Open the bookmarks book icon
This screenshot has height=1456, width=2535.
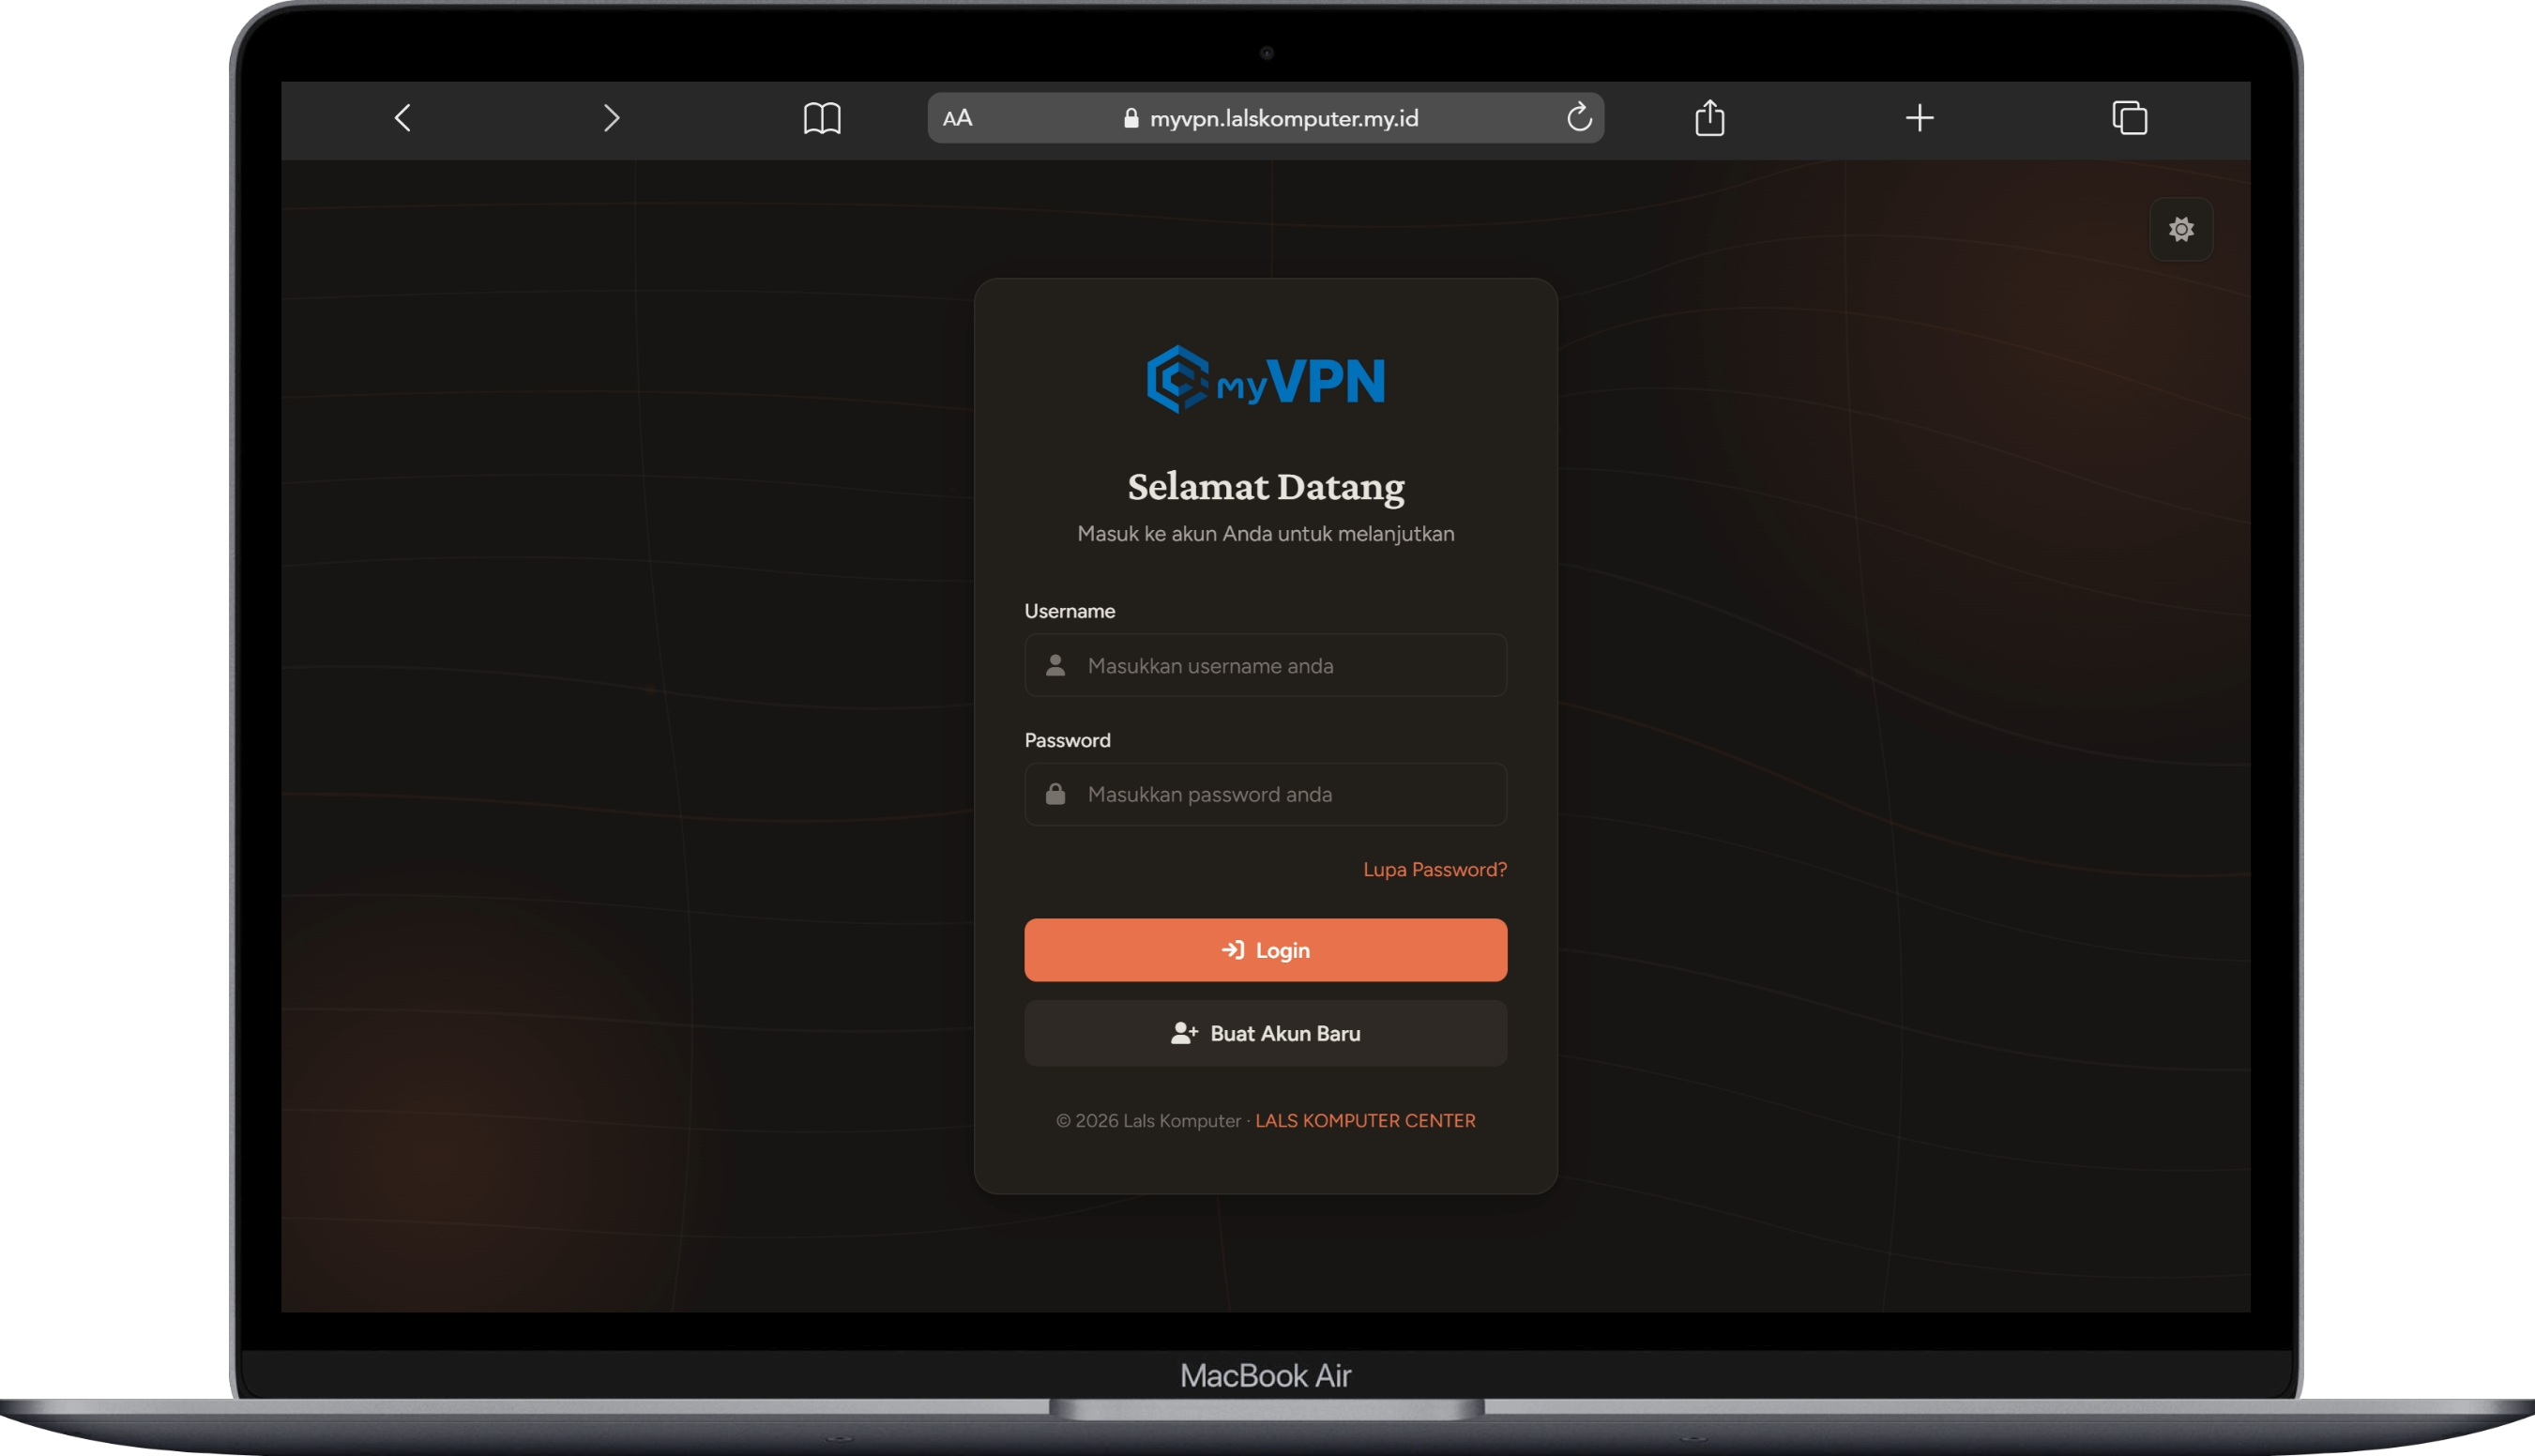pyautogui.click(x=822, y=118)
